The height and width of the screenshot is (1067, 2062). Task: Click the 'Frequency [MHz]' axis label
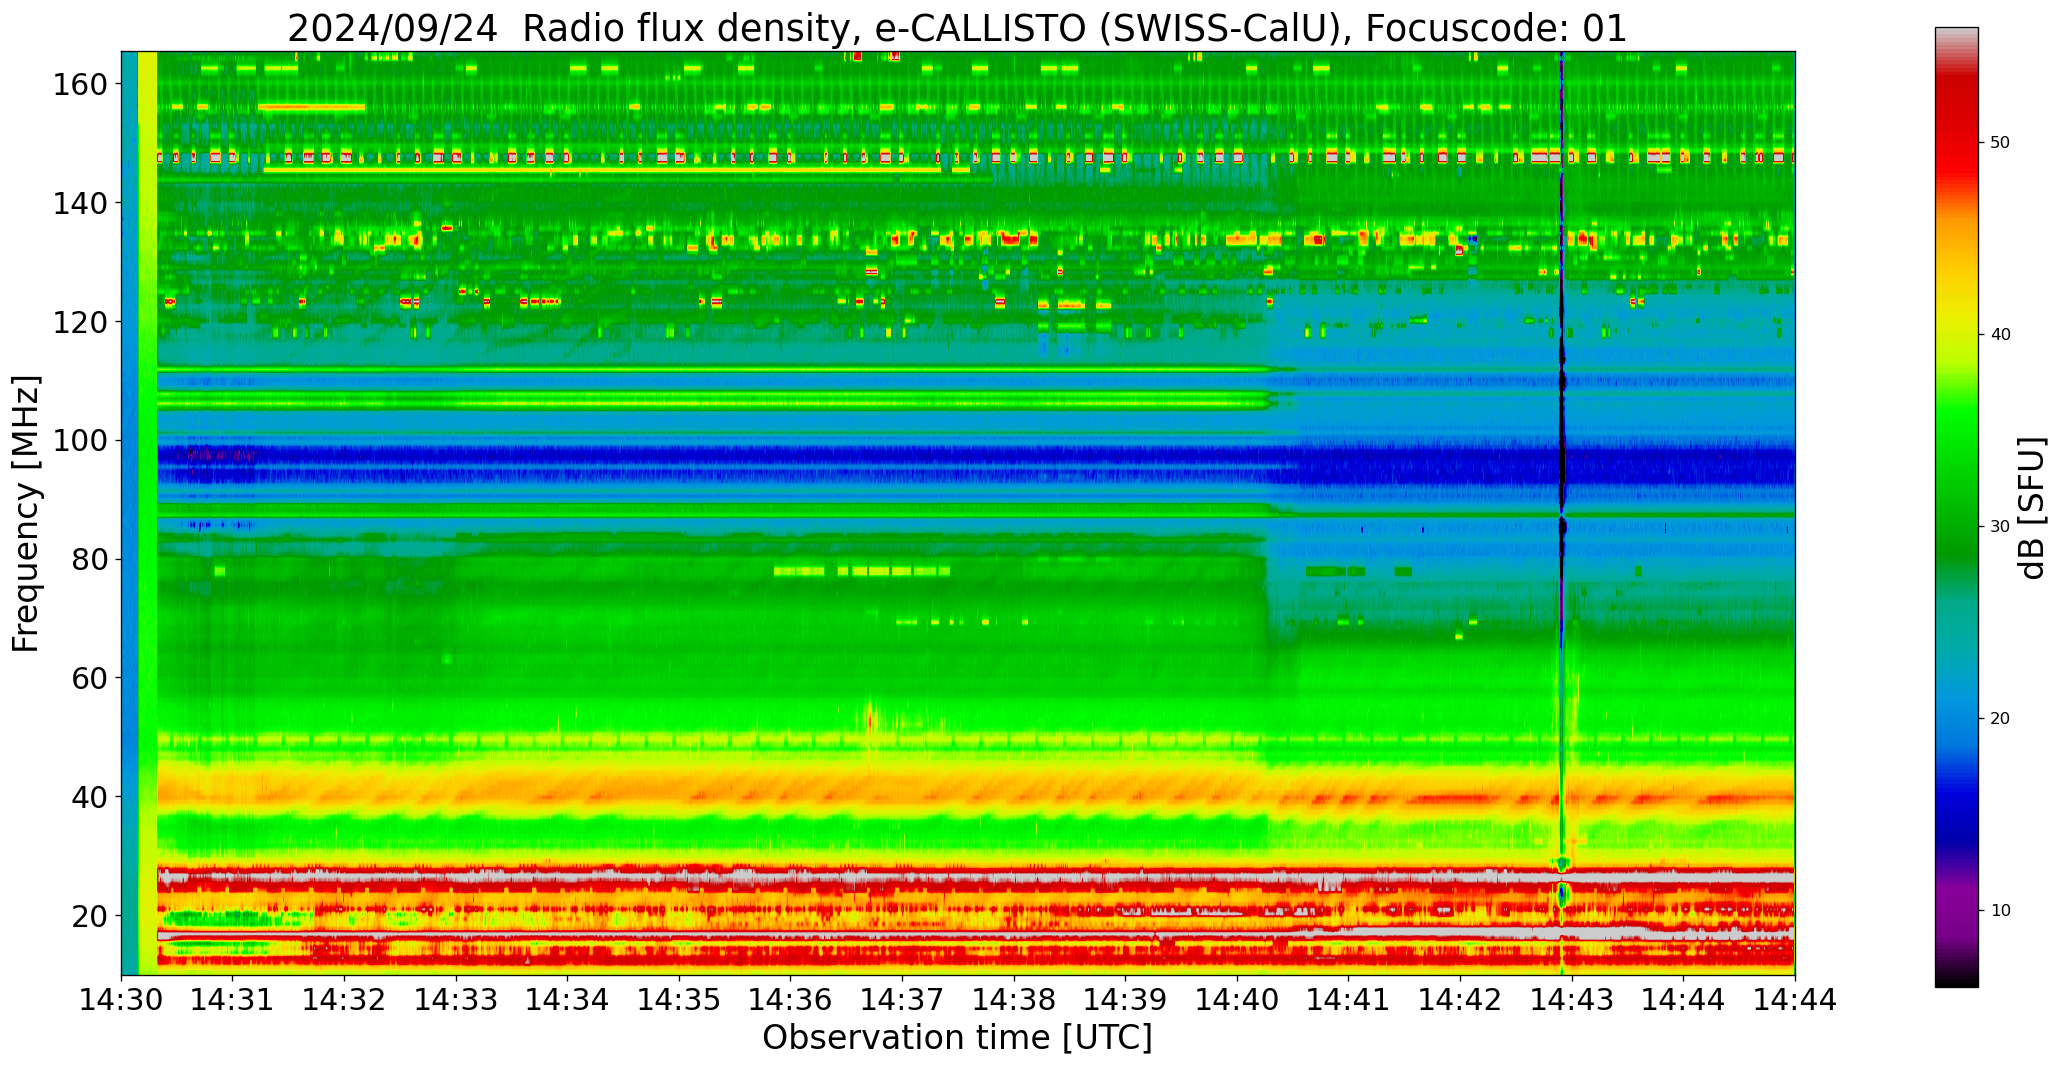27,513
